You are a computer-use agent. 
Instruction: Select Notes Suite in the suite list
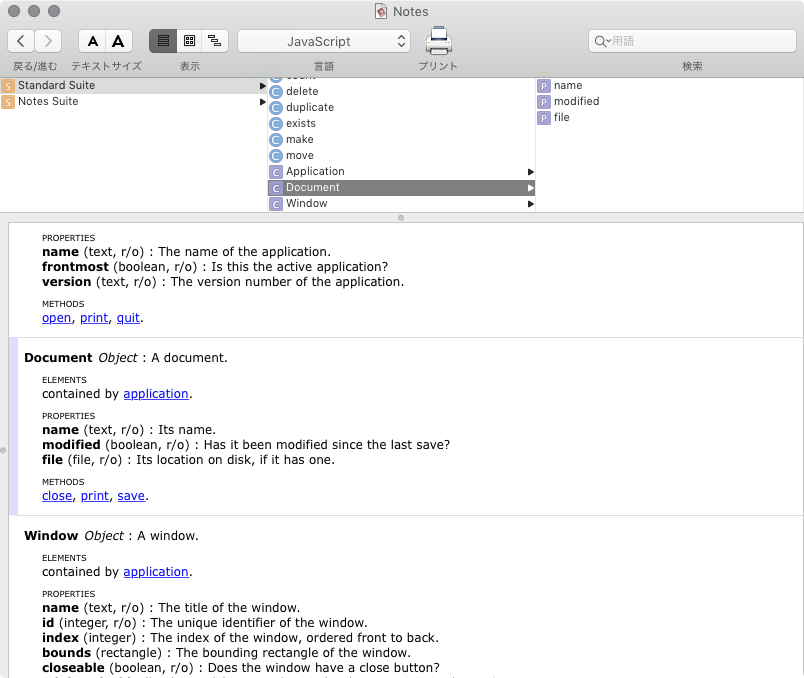pos(48,101)
